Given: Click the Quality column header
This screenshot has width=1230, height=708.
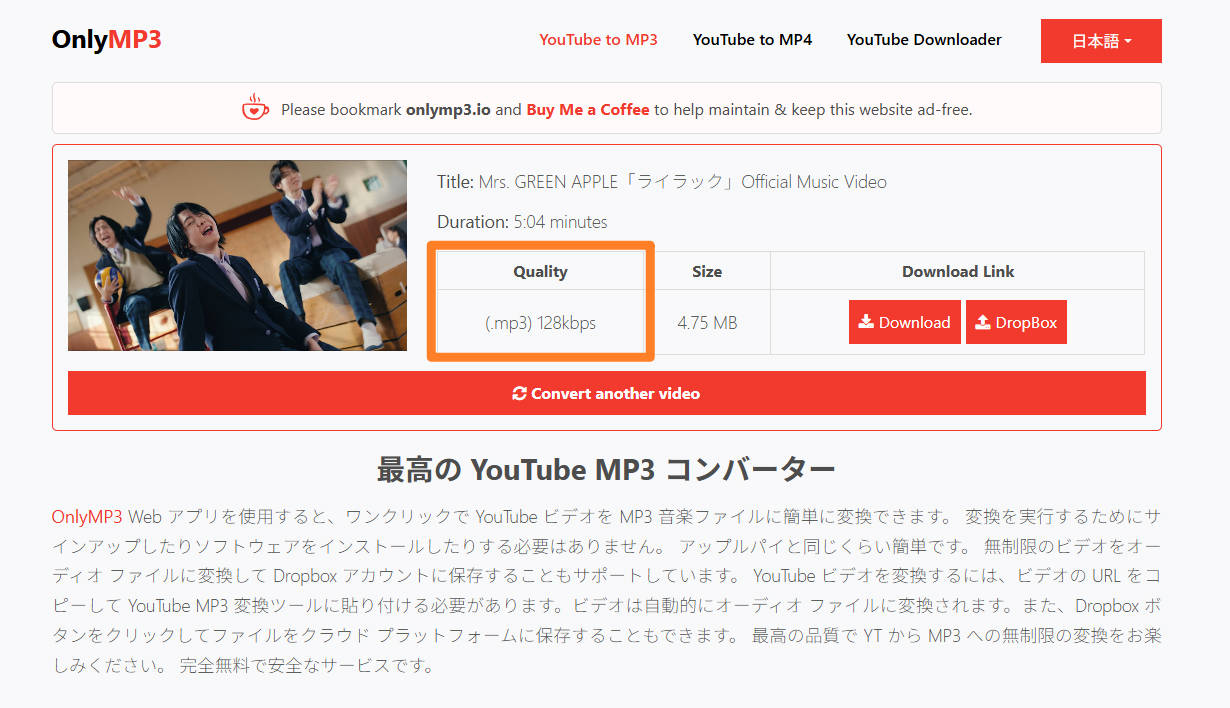Looking at the screenshot, I should 540,270.
